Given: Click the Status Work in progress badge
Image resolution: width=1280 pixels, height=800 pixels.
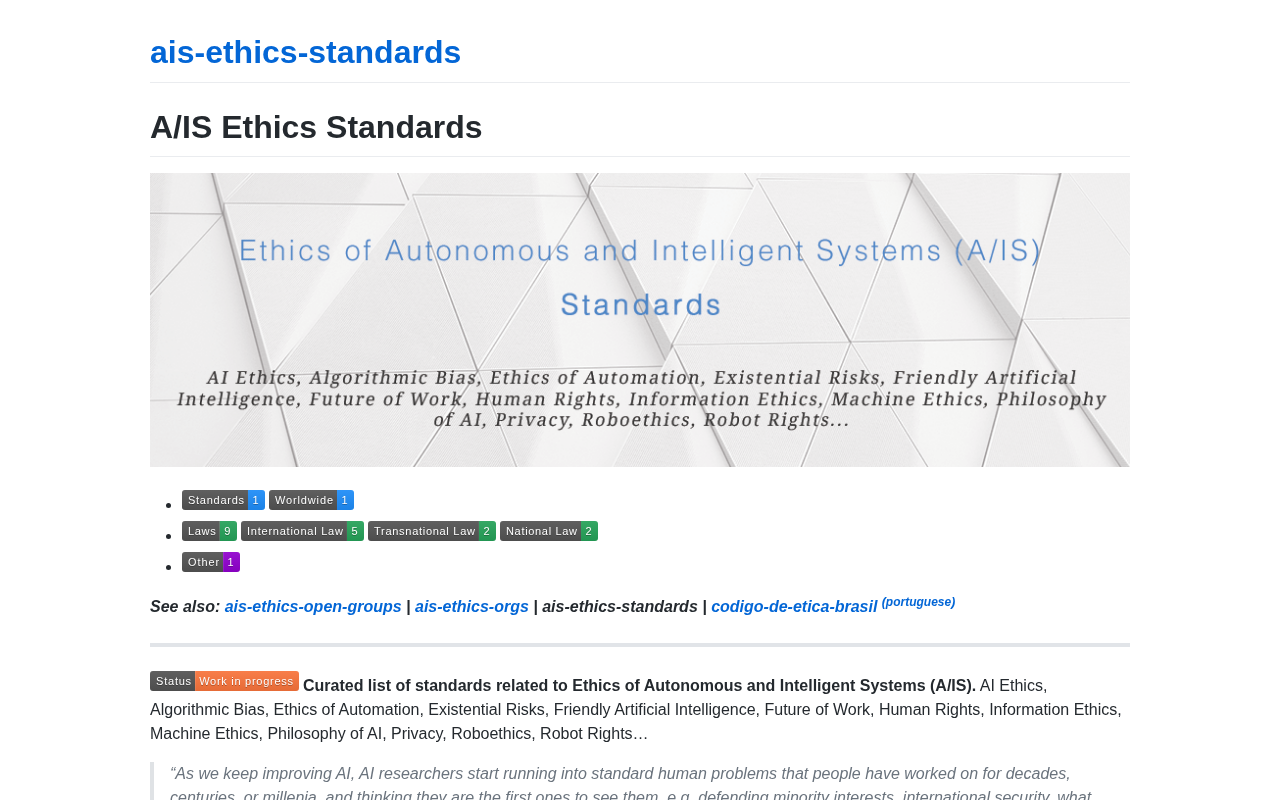Looking at the screenshot, I should [x=224, y=681].
